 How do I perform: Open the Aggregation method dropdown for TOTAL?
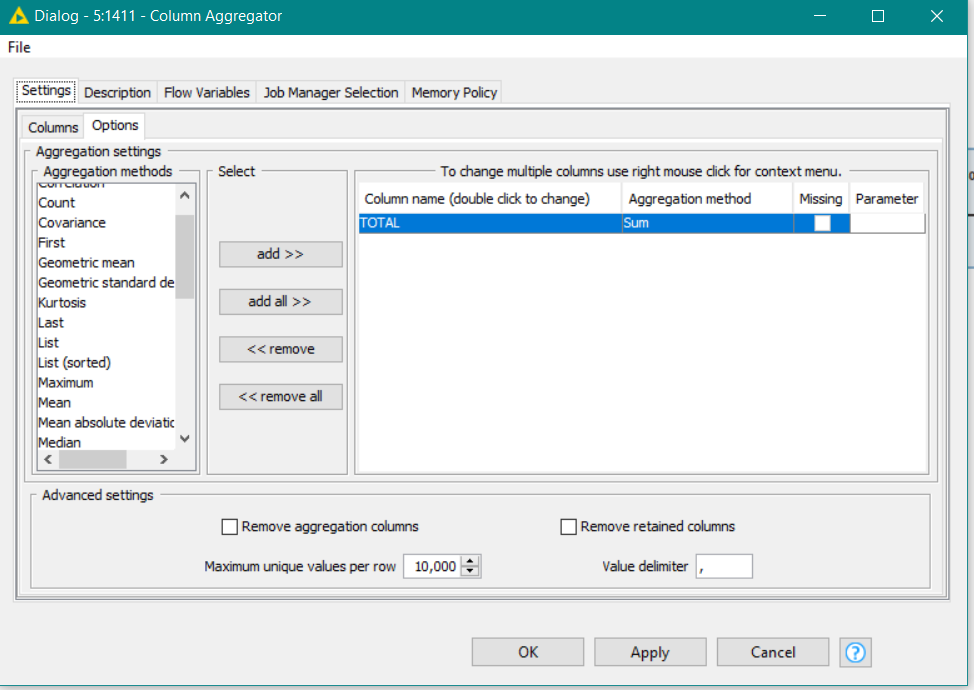pos(706,222)
